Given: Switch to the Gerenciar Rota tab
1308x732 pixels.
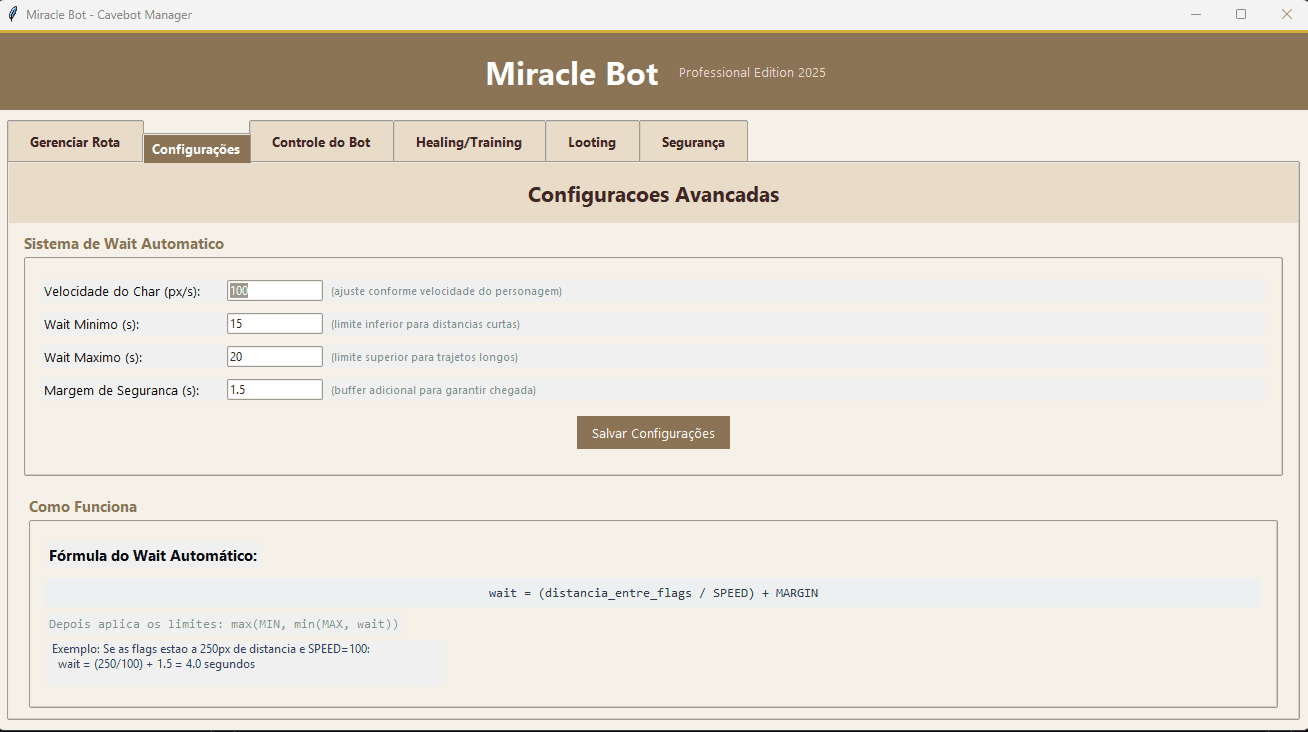Looking at the screenshot, I should point(75,141).
